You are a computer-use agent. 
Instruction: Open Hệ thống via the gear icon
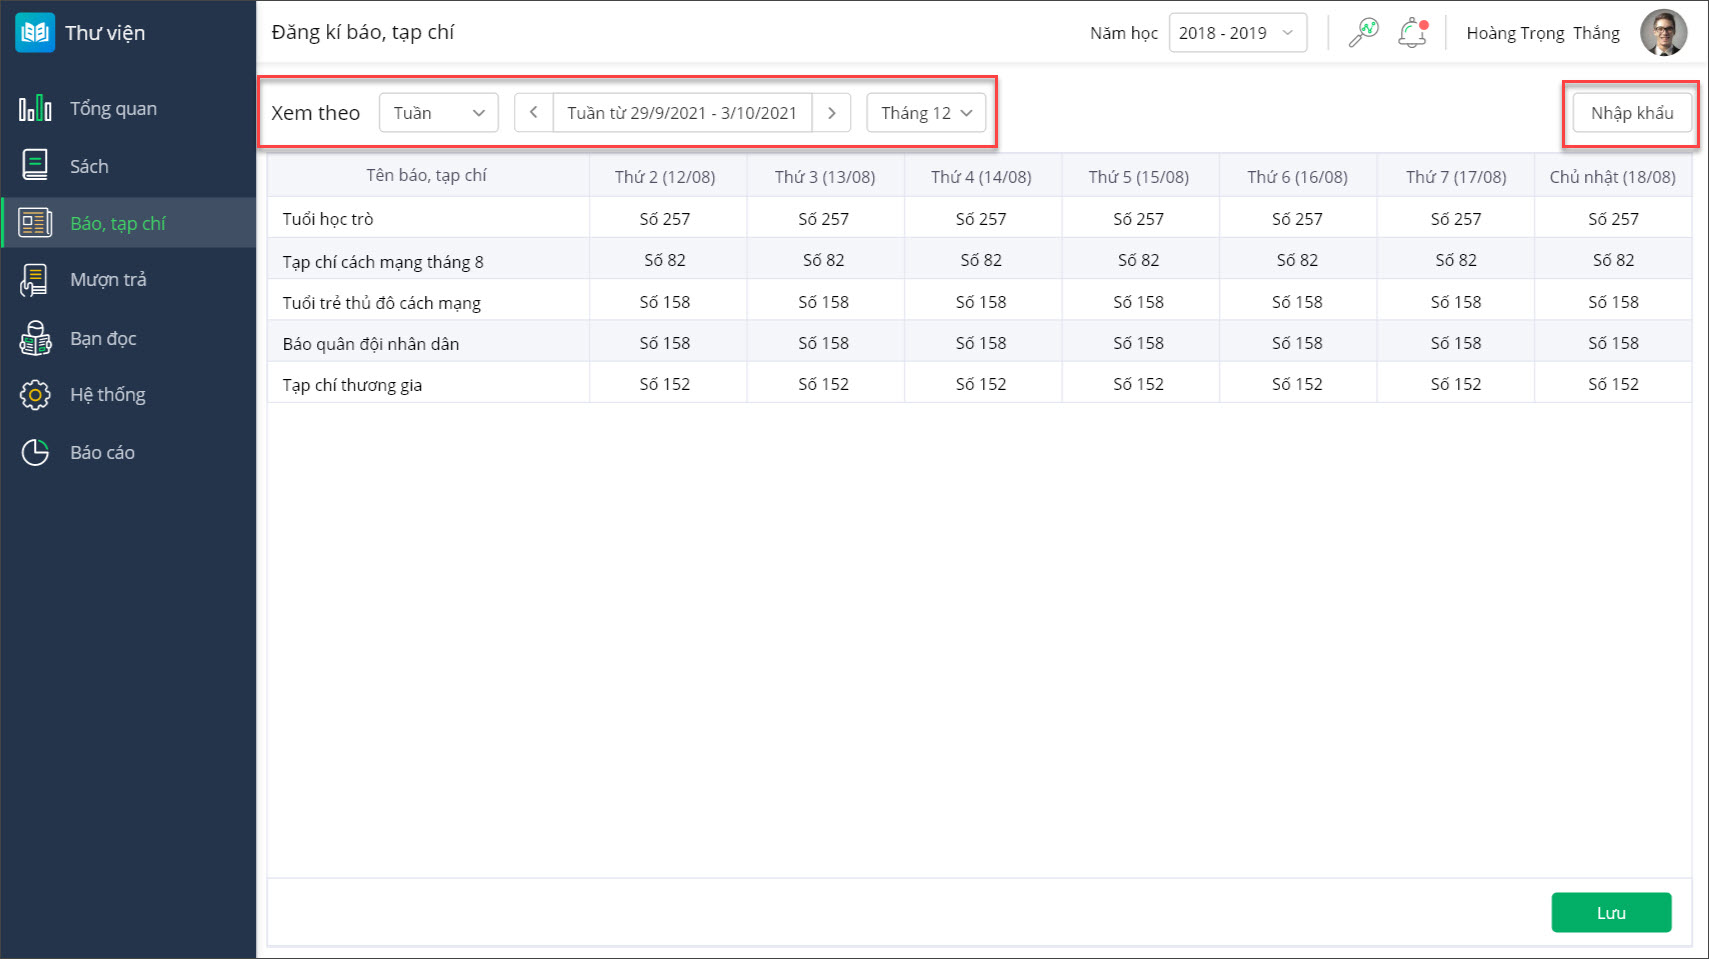(x=35, y=395)
